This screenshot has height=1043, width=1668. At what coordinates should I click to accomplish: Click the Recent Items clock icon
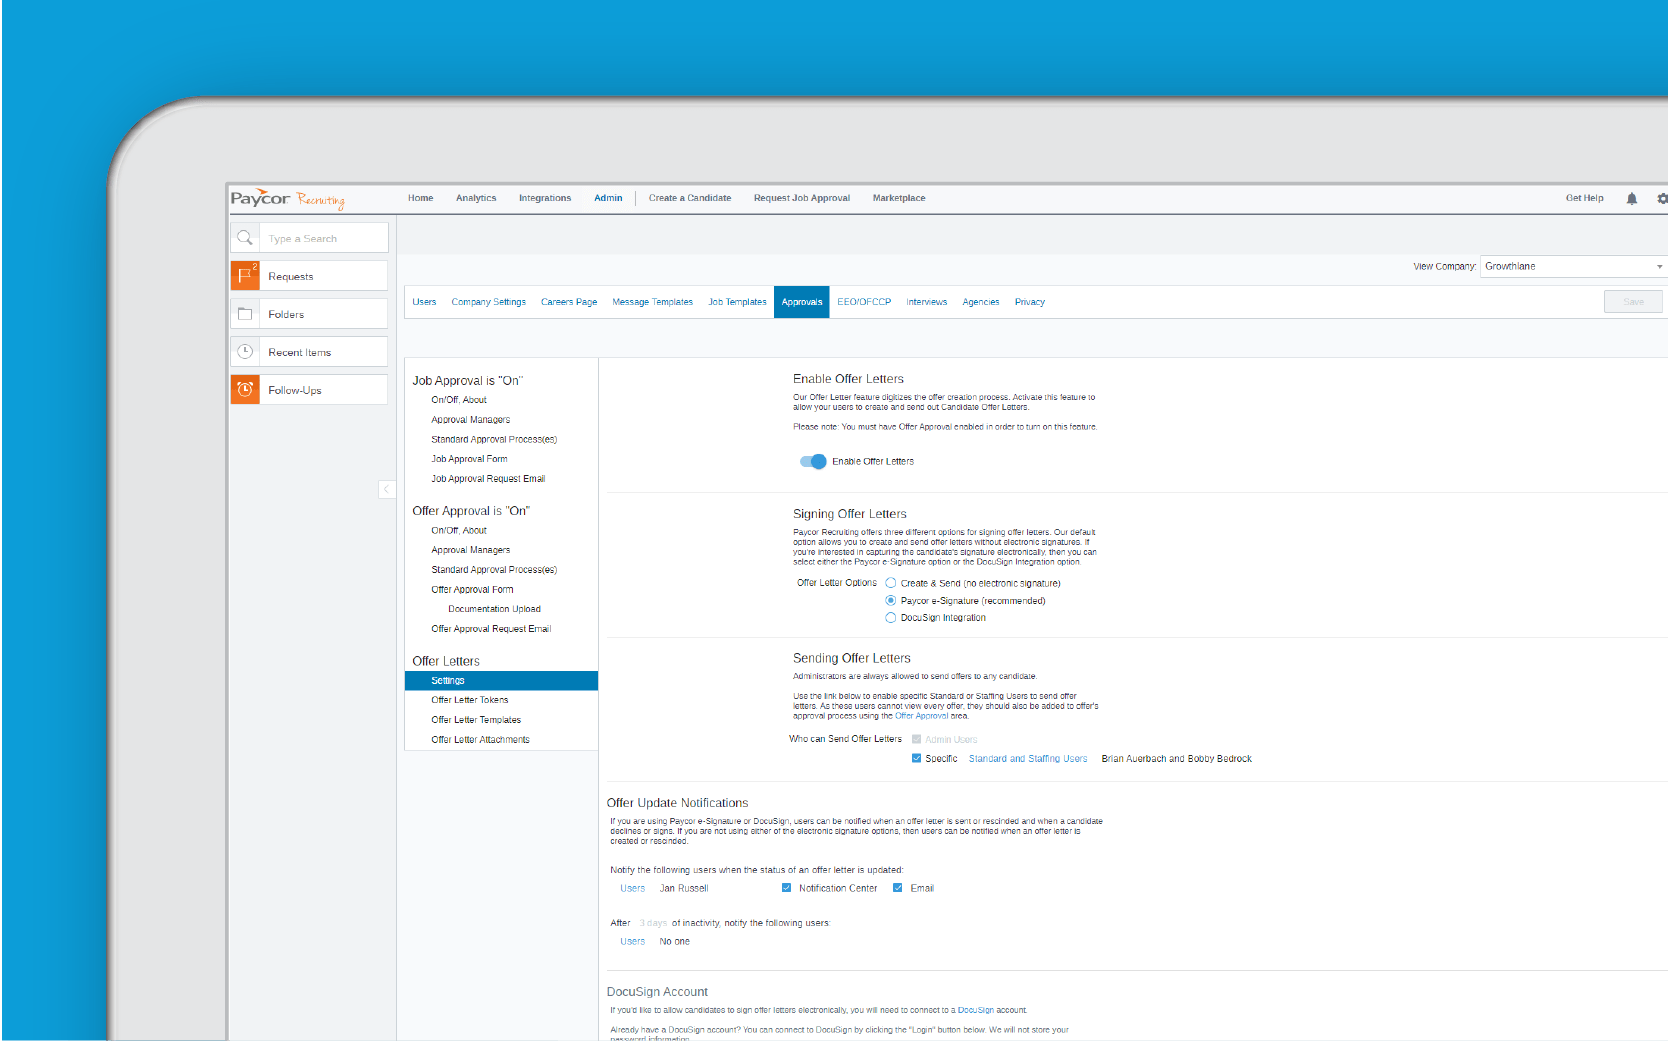[x=245, y=352]
